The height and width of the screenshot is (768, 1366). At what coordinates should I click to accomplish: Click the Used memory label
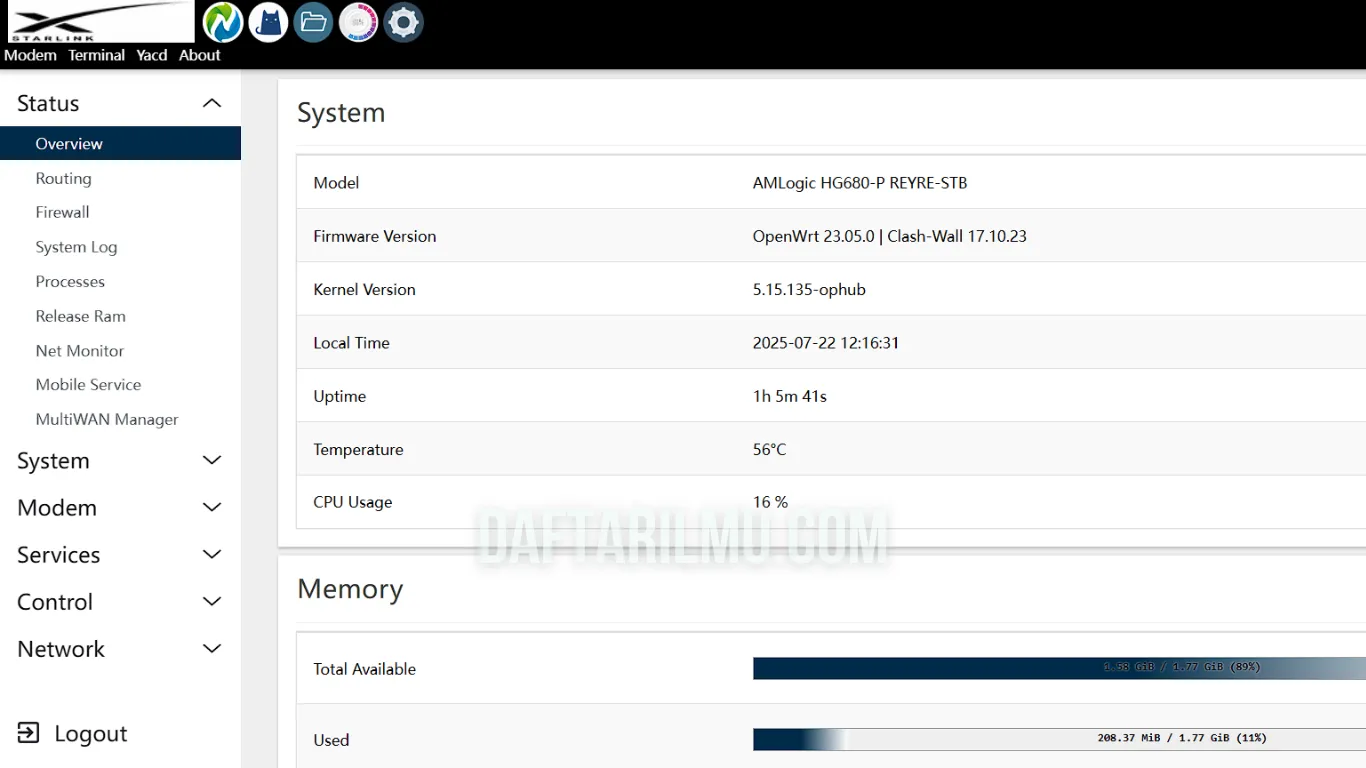pyautogui.click(x=331, y=740)
